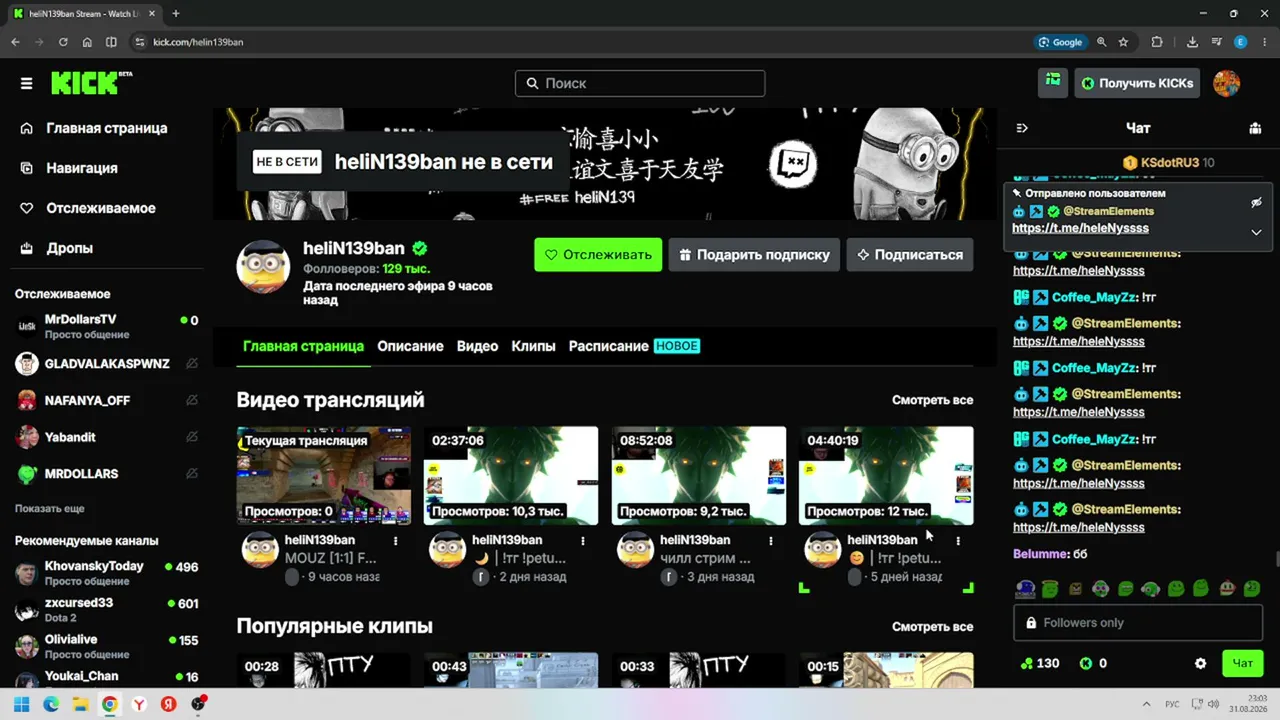Screen dimensions: 1280x720
Task: Send message with the green Чат button
Action: pos(1242,663)
